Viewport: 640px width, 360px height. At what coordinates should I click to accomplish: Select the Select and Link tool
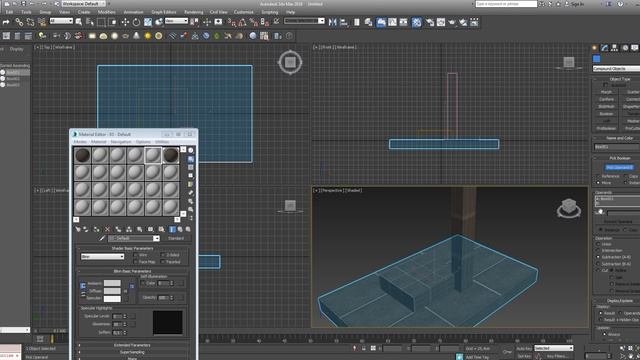(x=19, y=22)
